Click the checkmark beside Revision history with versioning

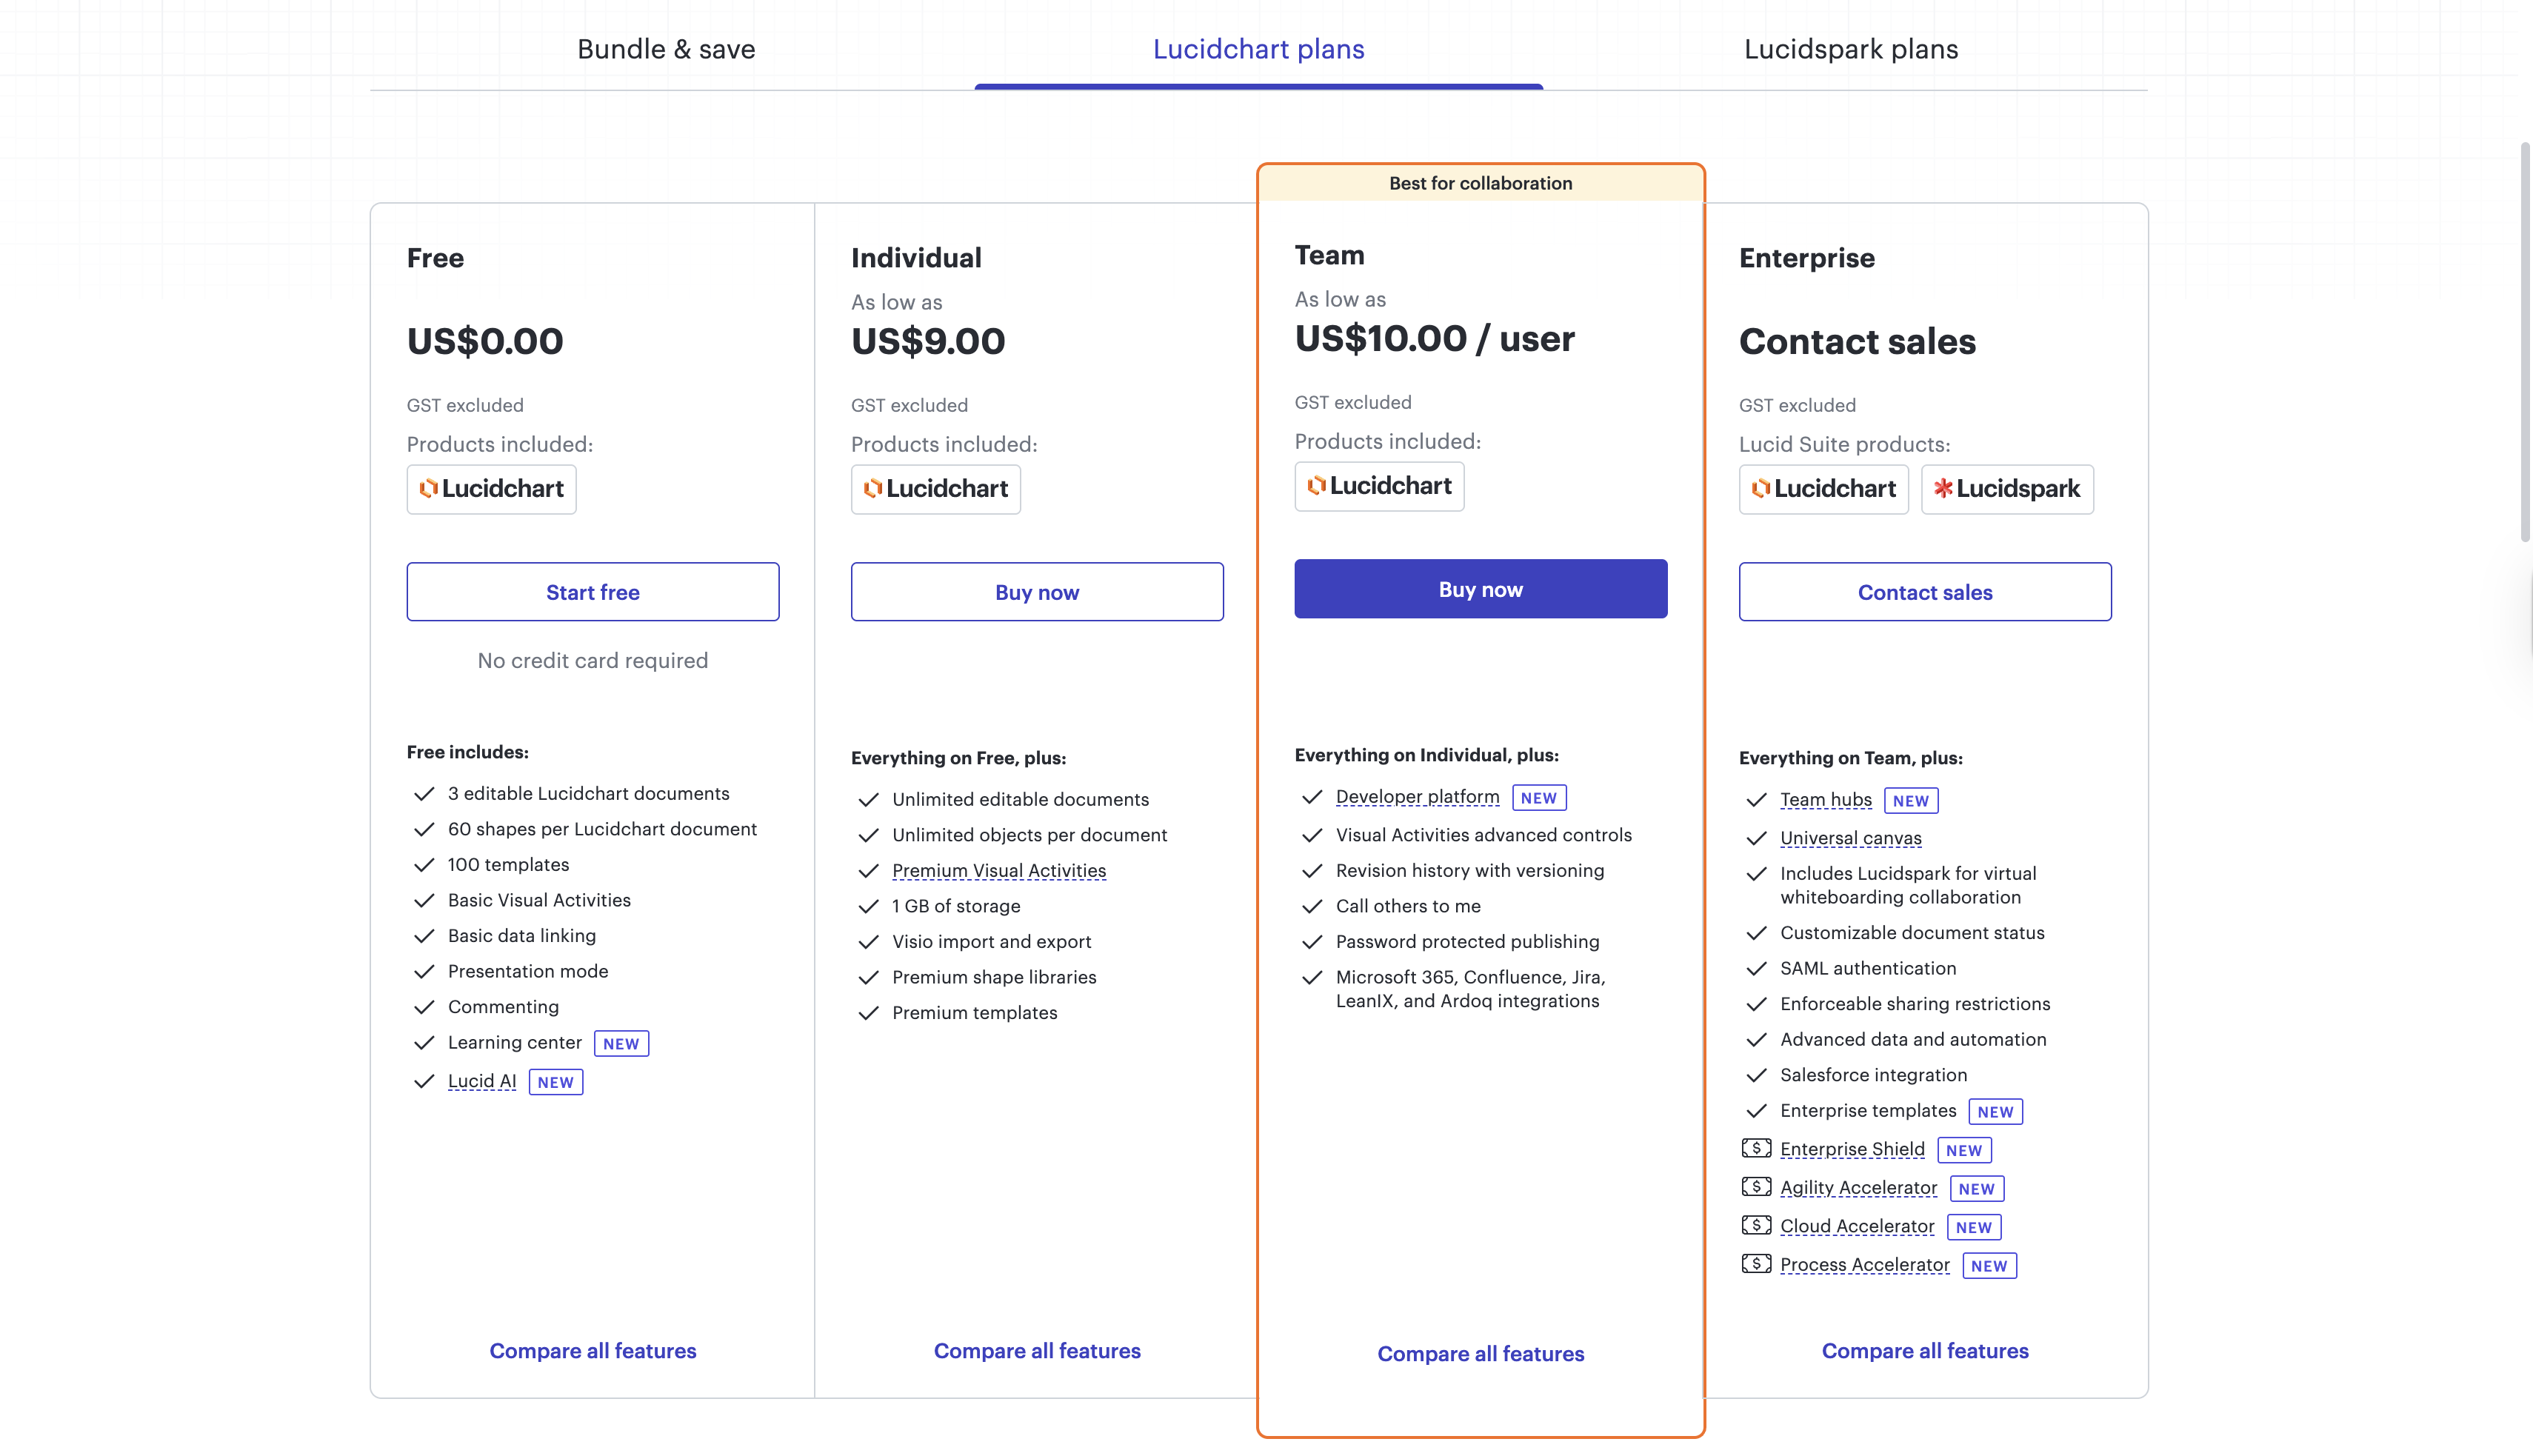pyautogui.click(x=1312, y=871)
